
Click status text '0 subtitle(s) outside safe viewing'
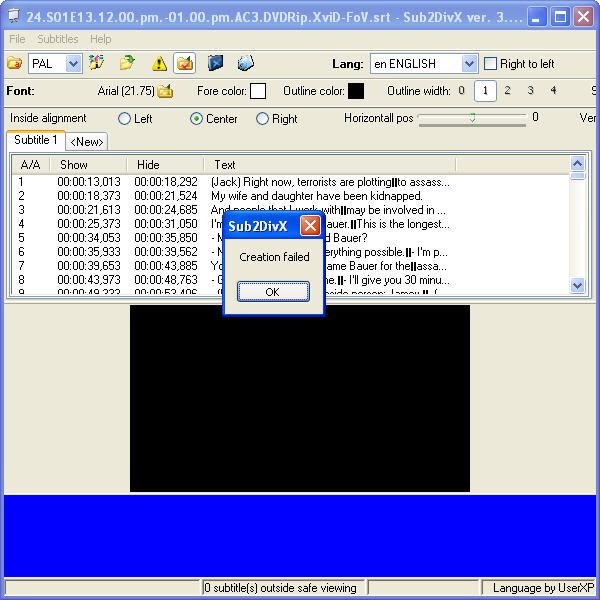(x=280, y=588)
